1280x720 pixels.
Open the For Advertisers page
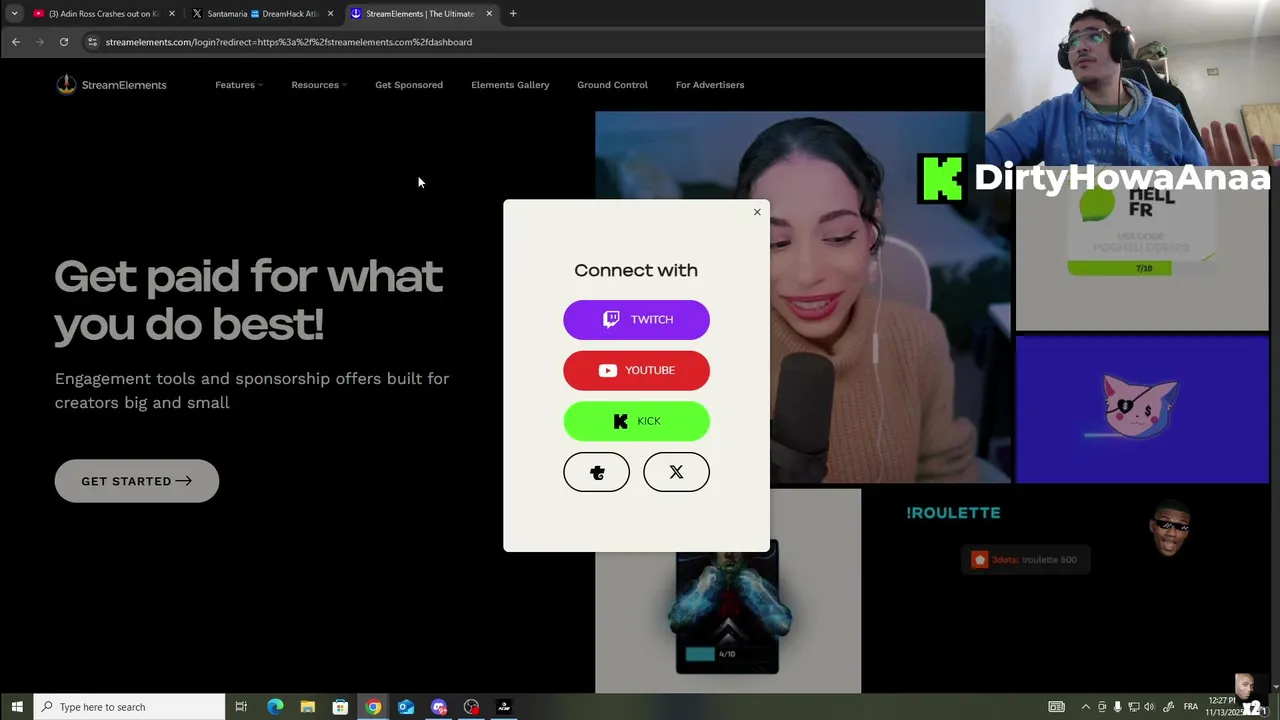point(710,85)
